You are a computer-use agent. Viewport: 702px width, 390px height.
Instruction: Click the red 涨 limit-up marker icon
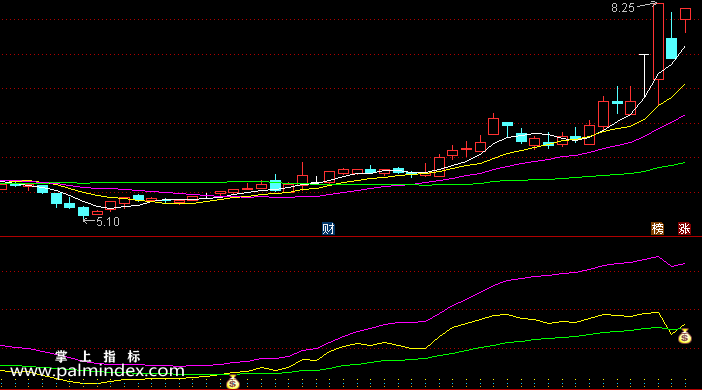[x=684, y=229]
